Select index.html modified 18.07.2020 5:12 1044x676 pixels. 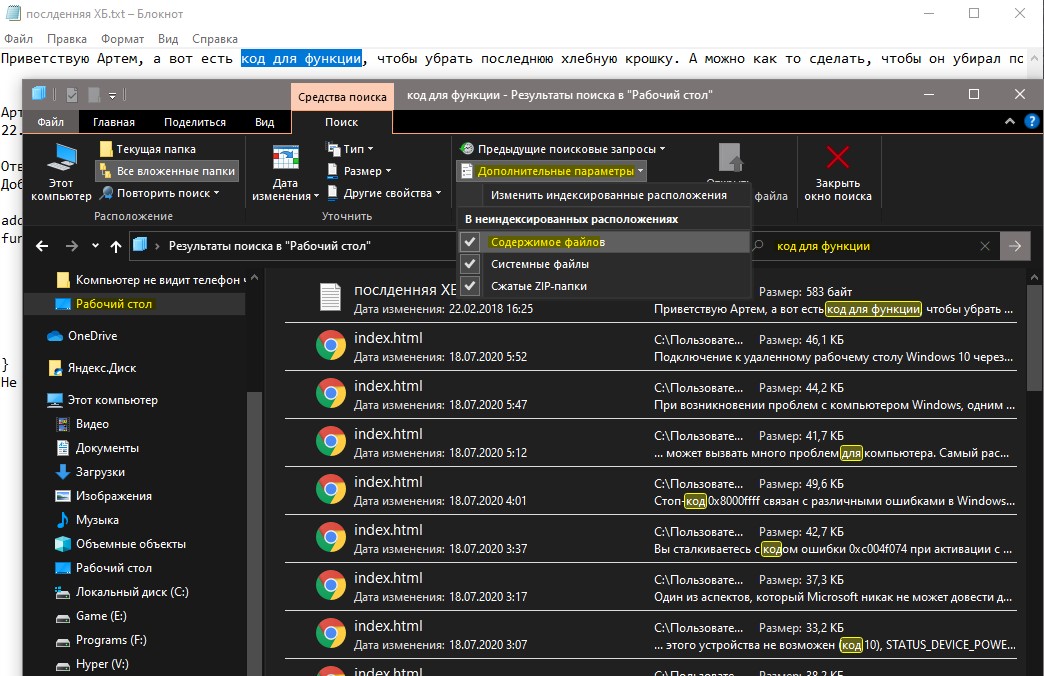click(x=651, y=443)
